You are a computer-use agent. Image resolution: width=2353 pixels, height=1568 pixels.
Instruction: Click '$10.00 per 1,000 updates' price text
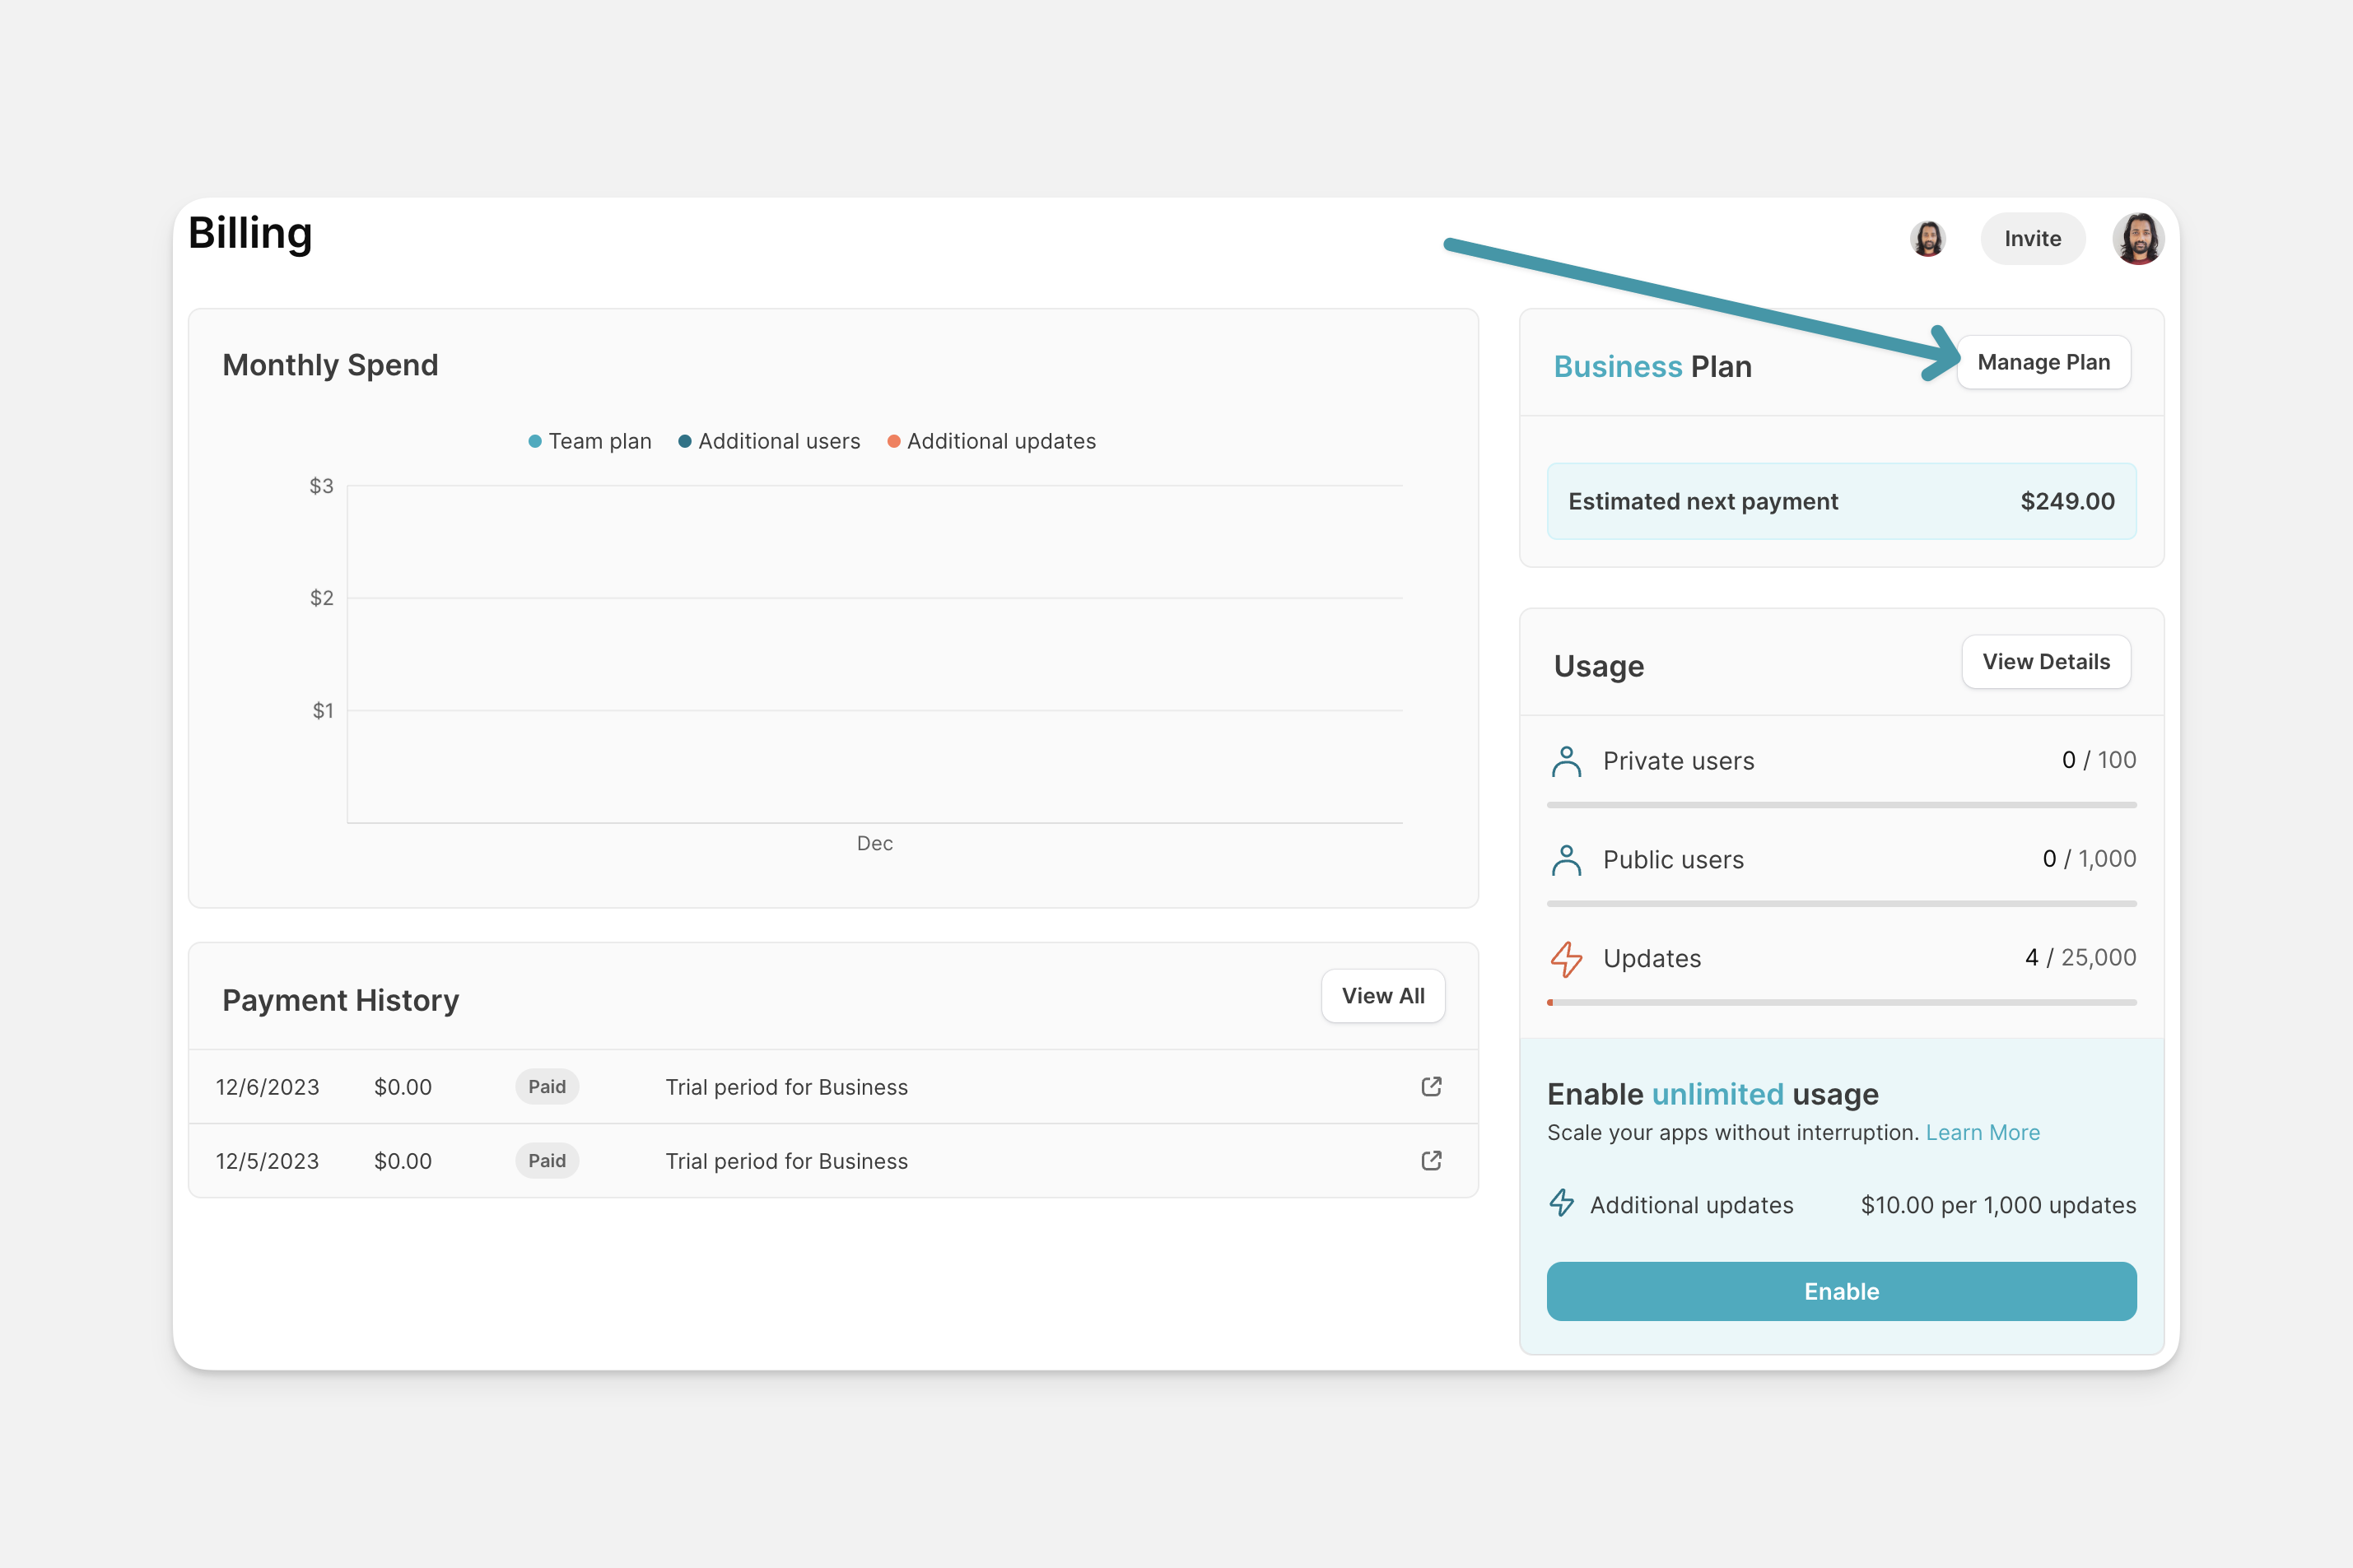(x=1998, y=1205)
